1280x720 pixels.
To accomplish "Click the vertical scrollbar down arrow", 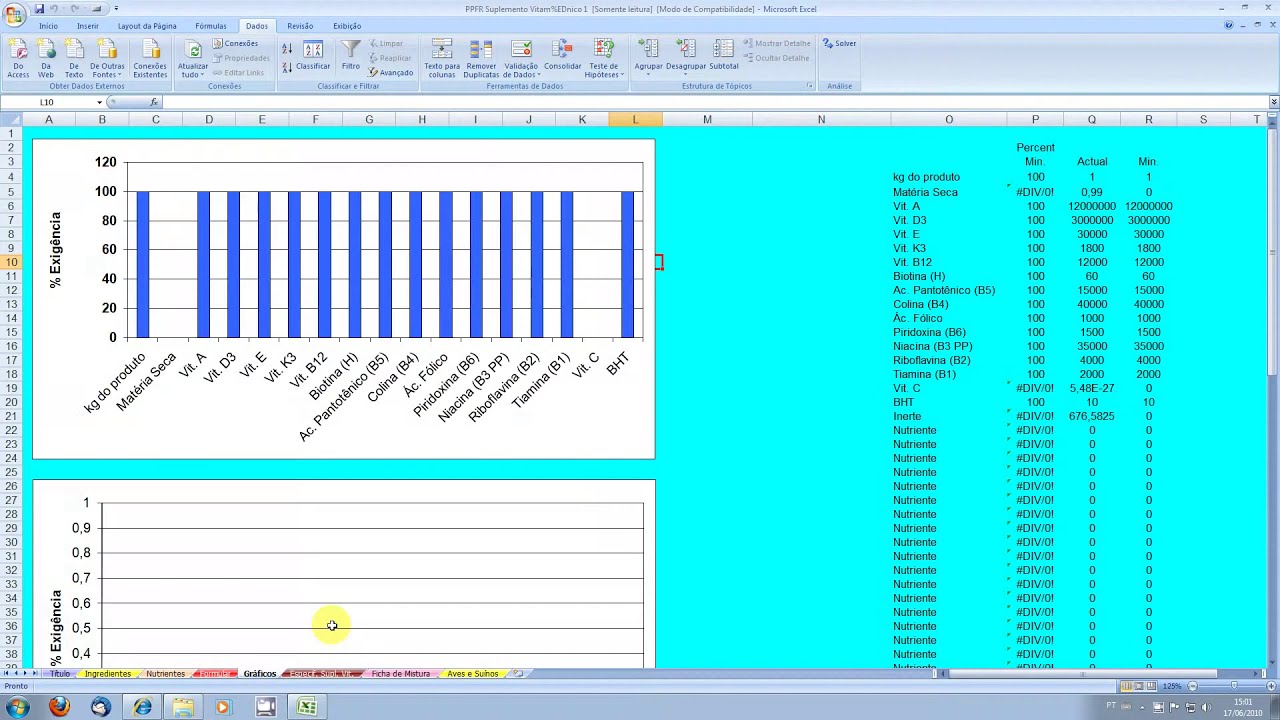I will (1273, 661).
